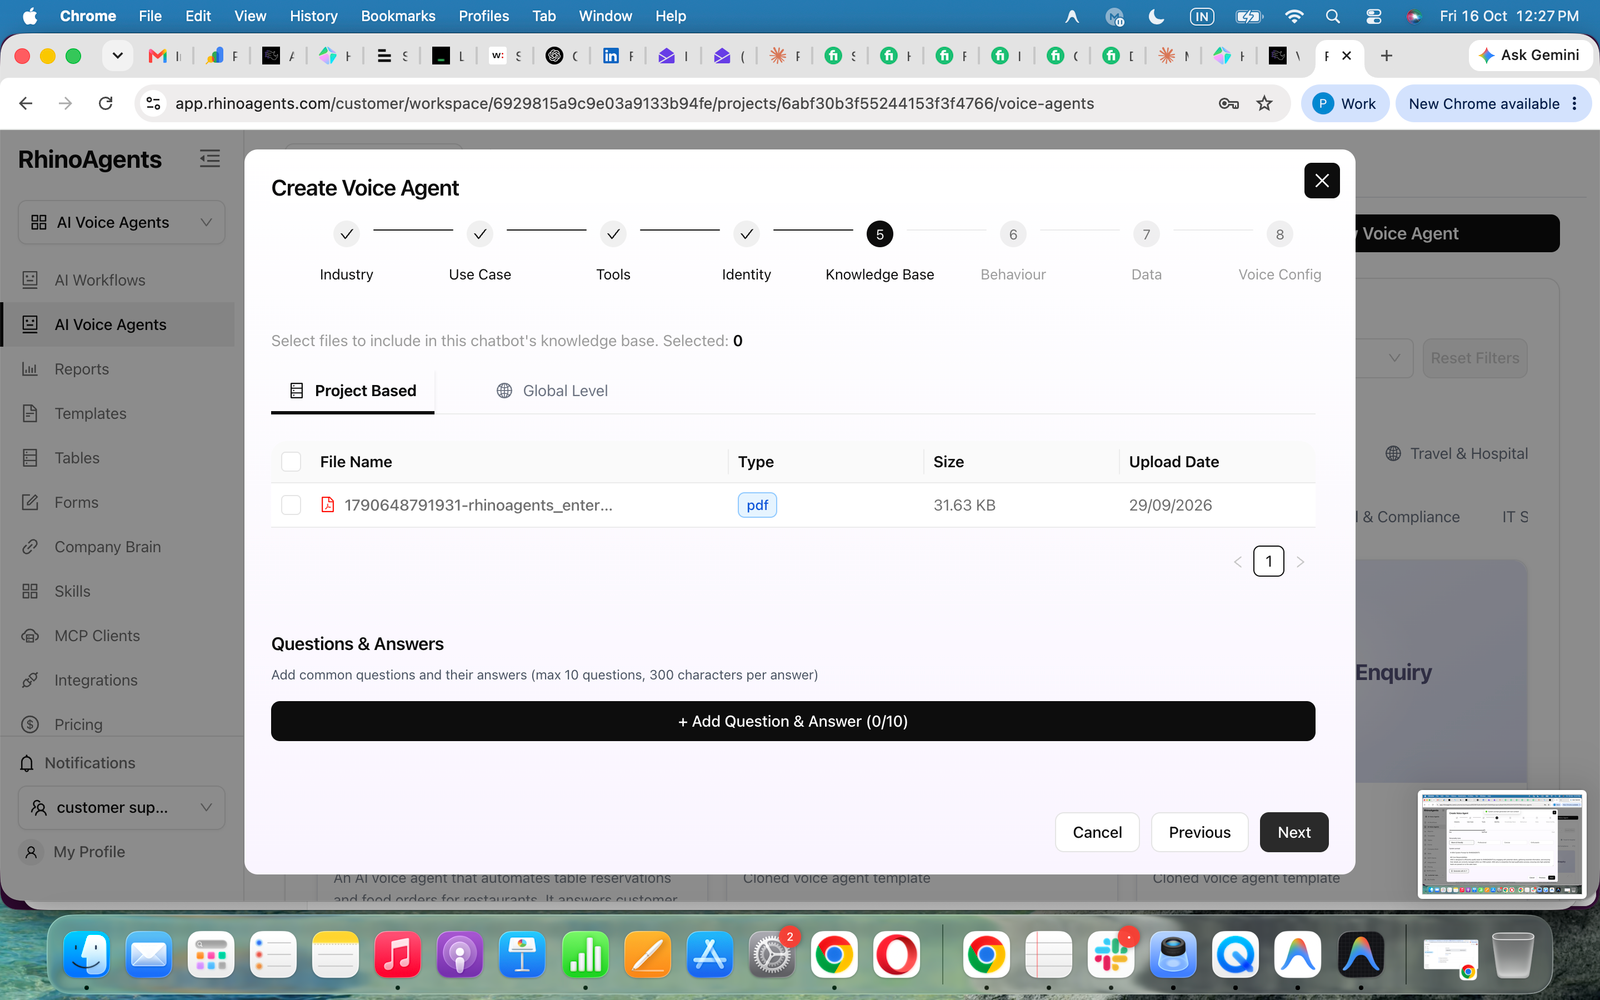Click the PDF file icon in the table
The height and width of the screenshot is (1000, 1600).
click(327, 505)
